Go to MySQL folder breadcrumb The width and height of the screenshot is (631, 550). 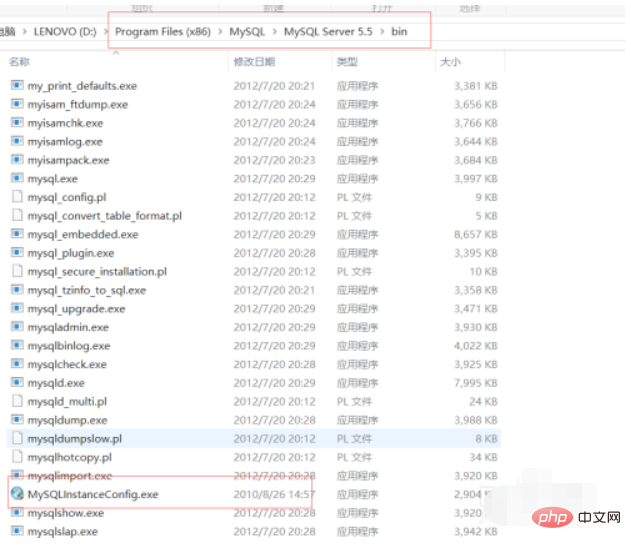[247, 31]
